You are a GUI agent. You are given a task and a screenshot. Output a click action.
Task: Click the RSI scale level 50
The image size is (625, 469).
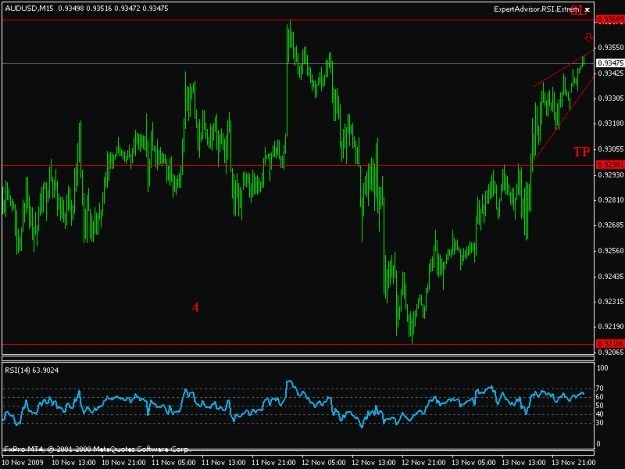(x=599, y=406)
